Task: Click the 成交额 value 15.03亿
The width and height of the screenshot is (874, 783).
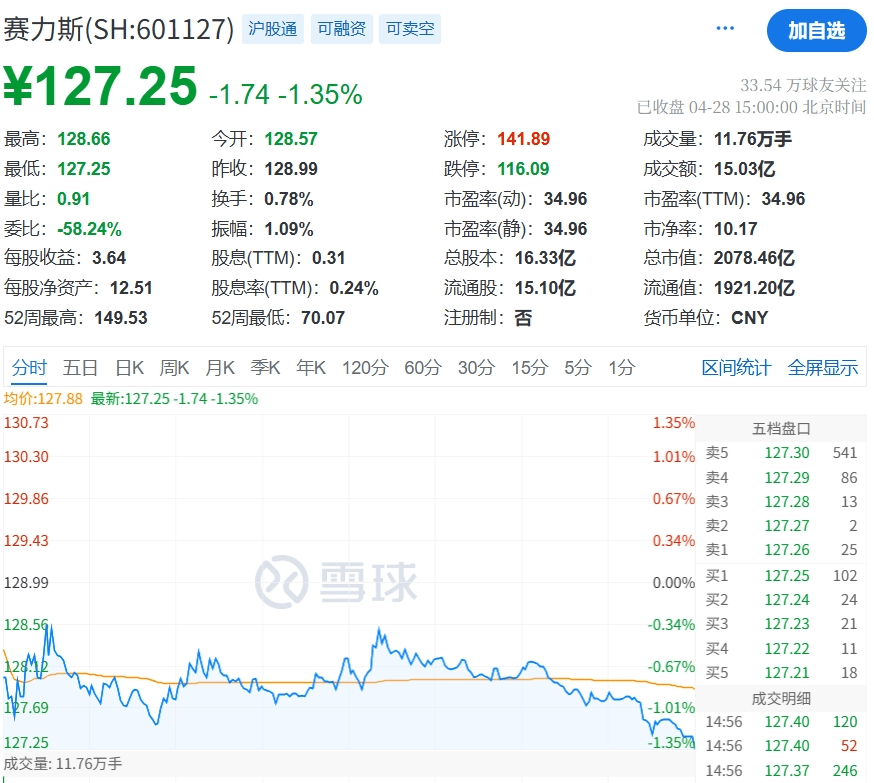Action: tap(745, 169)
